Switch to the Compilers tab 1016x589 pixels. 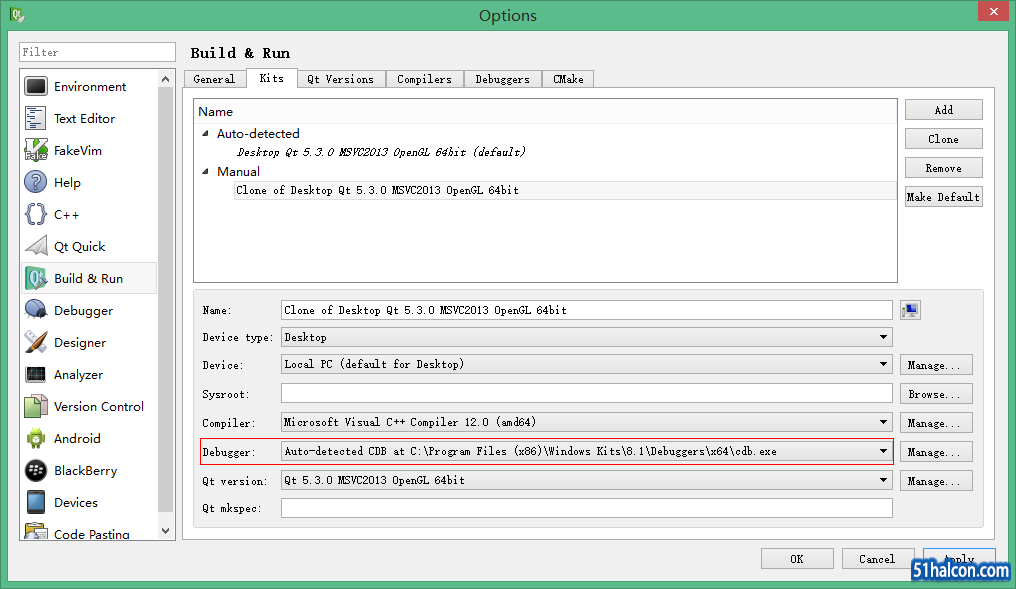(424, 79)
